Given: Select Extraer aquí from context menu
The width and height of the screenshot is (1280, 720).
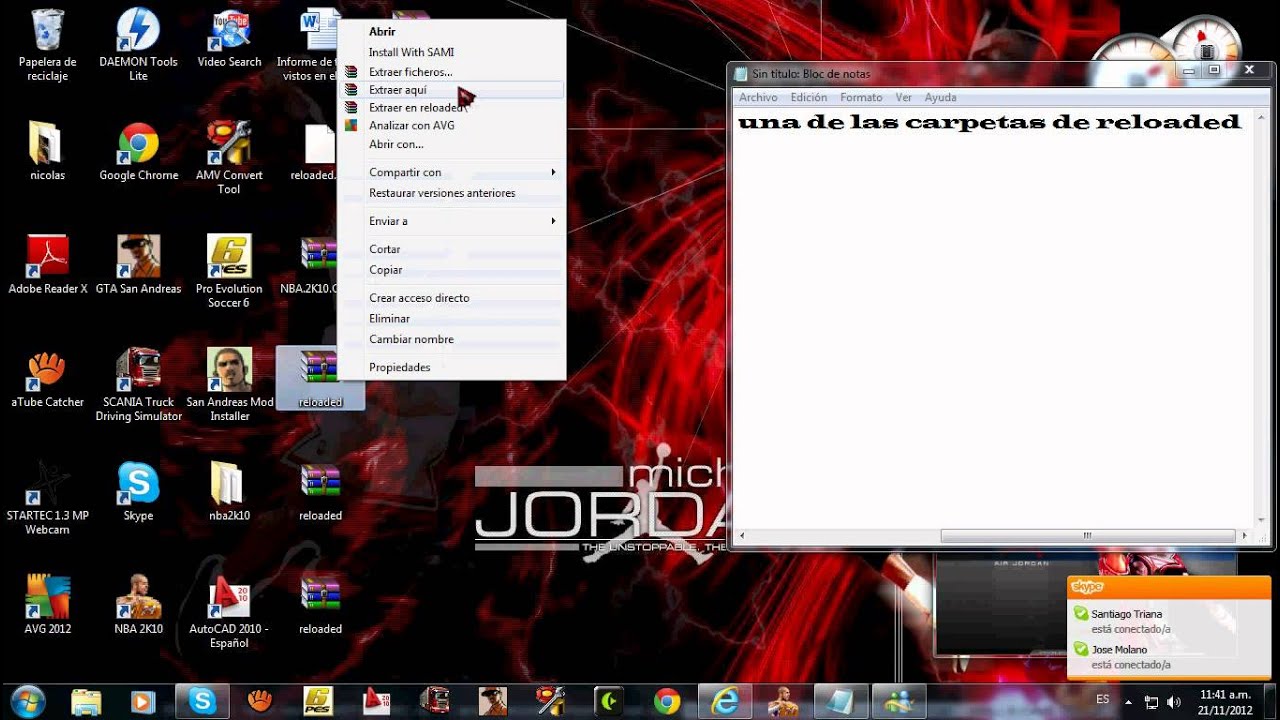Looking at the screenshot, I should [x=452, y=90].
